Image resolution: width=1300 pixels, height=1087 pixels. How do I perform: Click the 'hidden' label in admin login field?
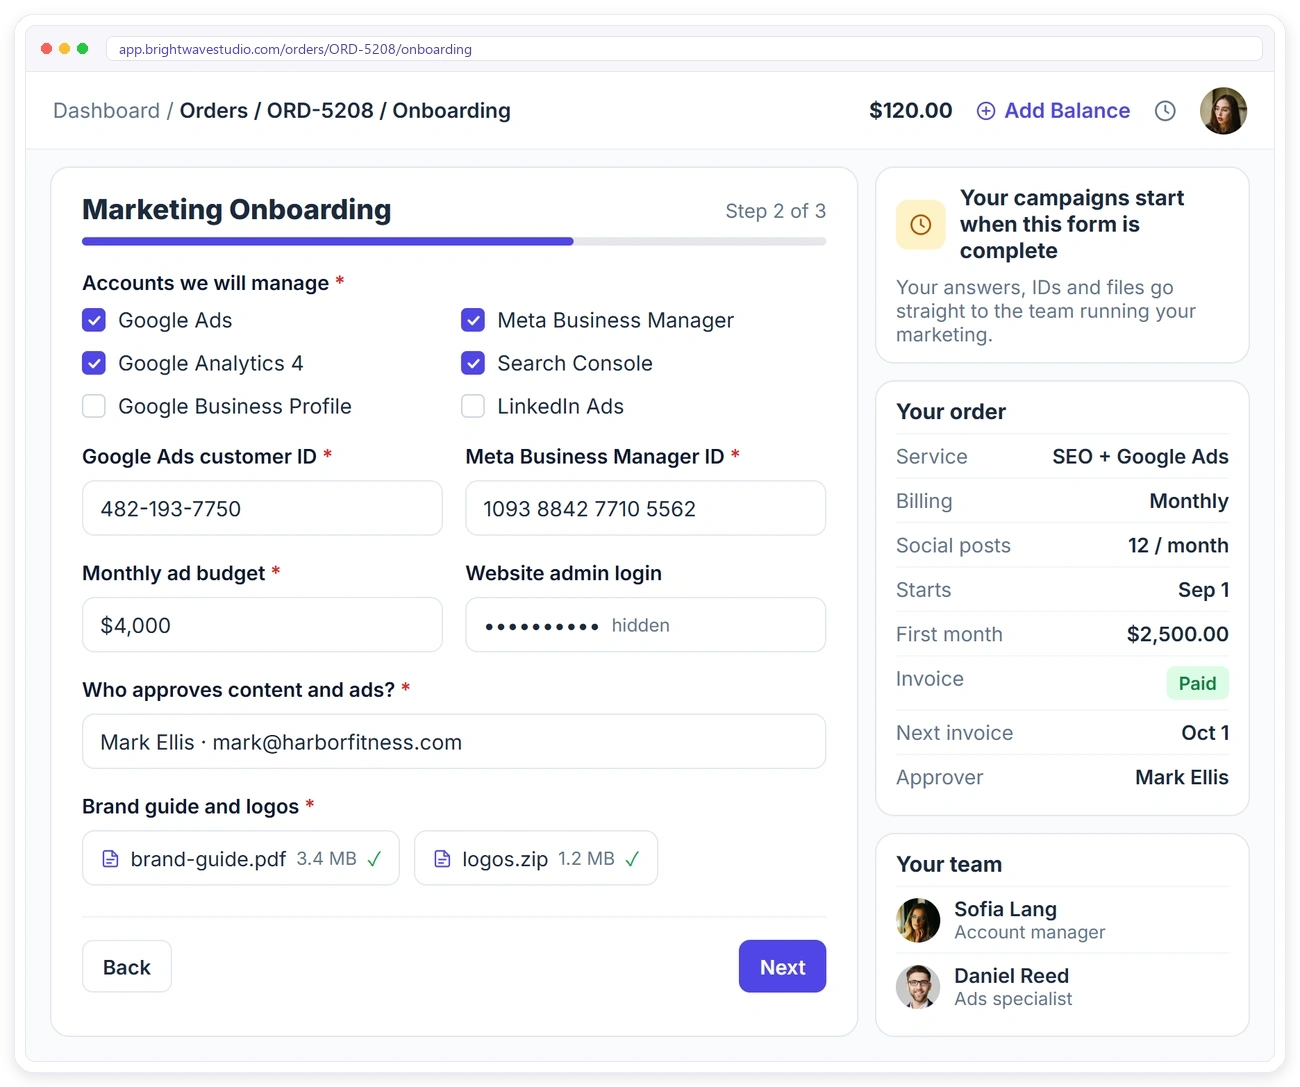[x=640, y=625]
